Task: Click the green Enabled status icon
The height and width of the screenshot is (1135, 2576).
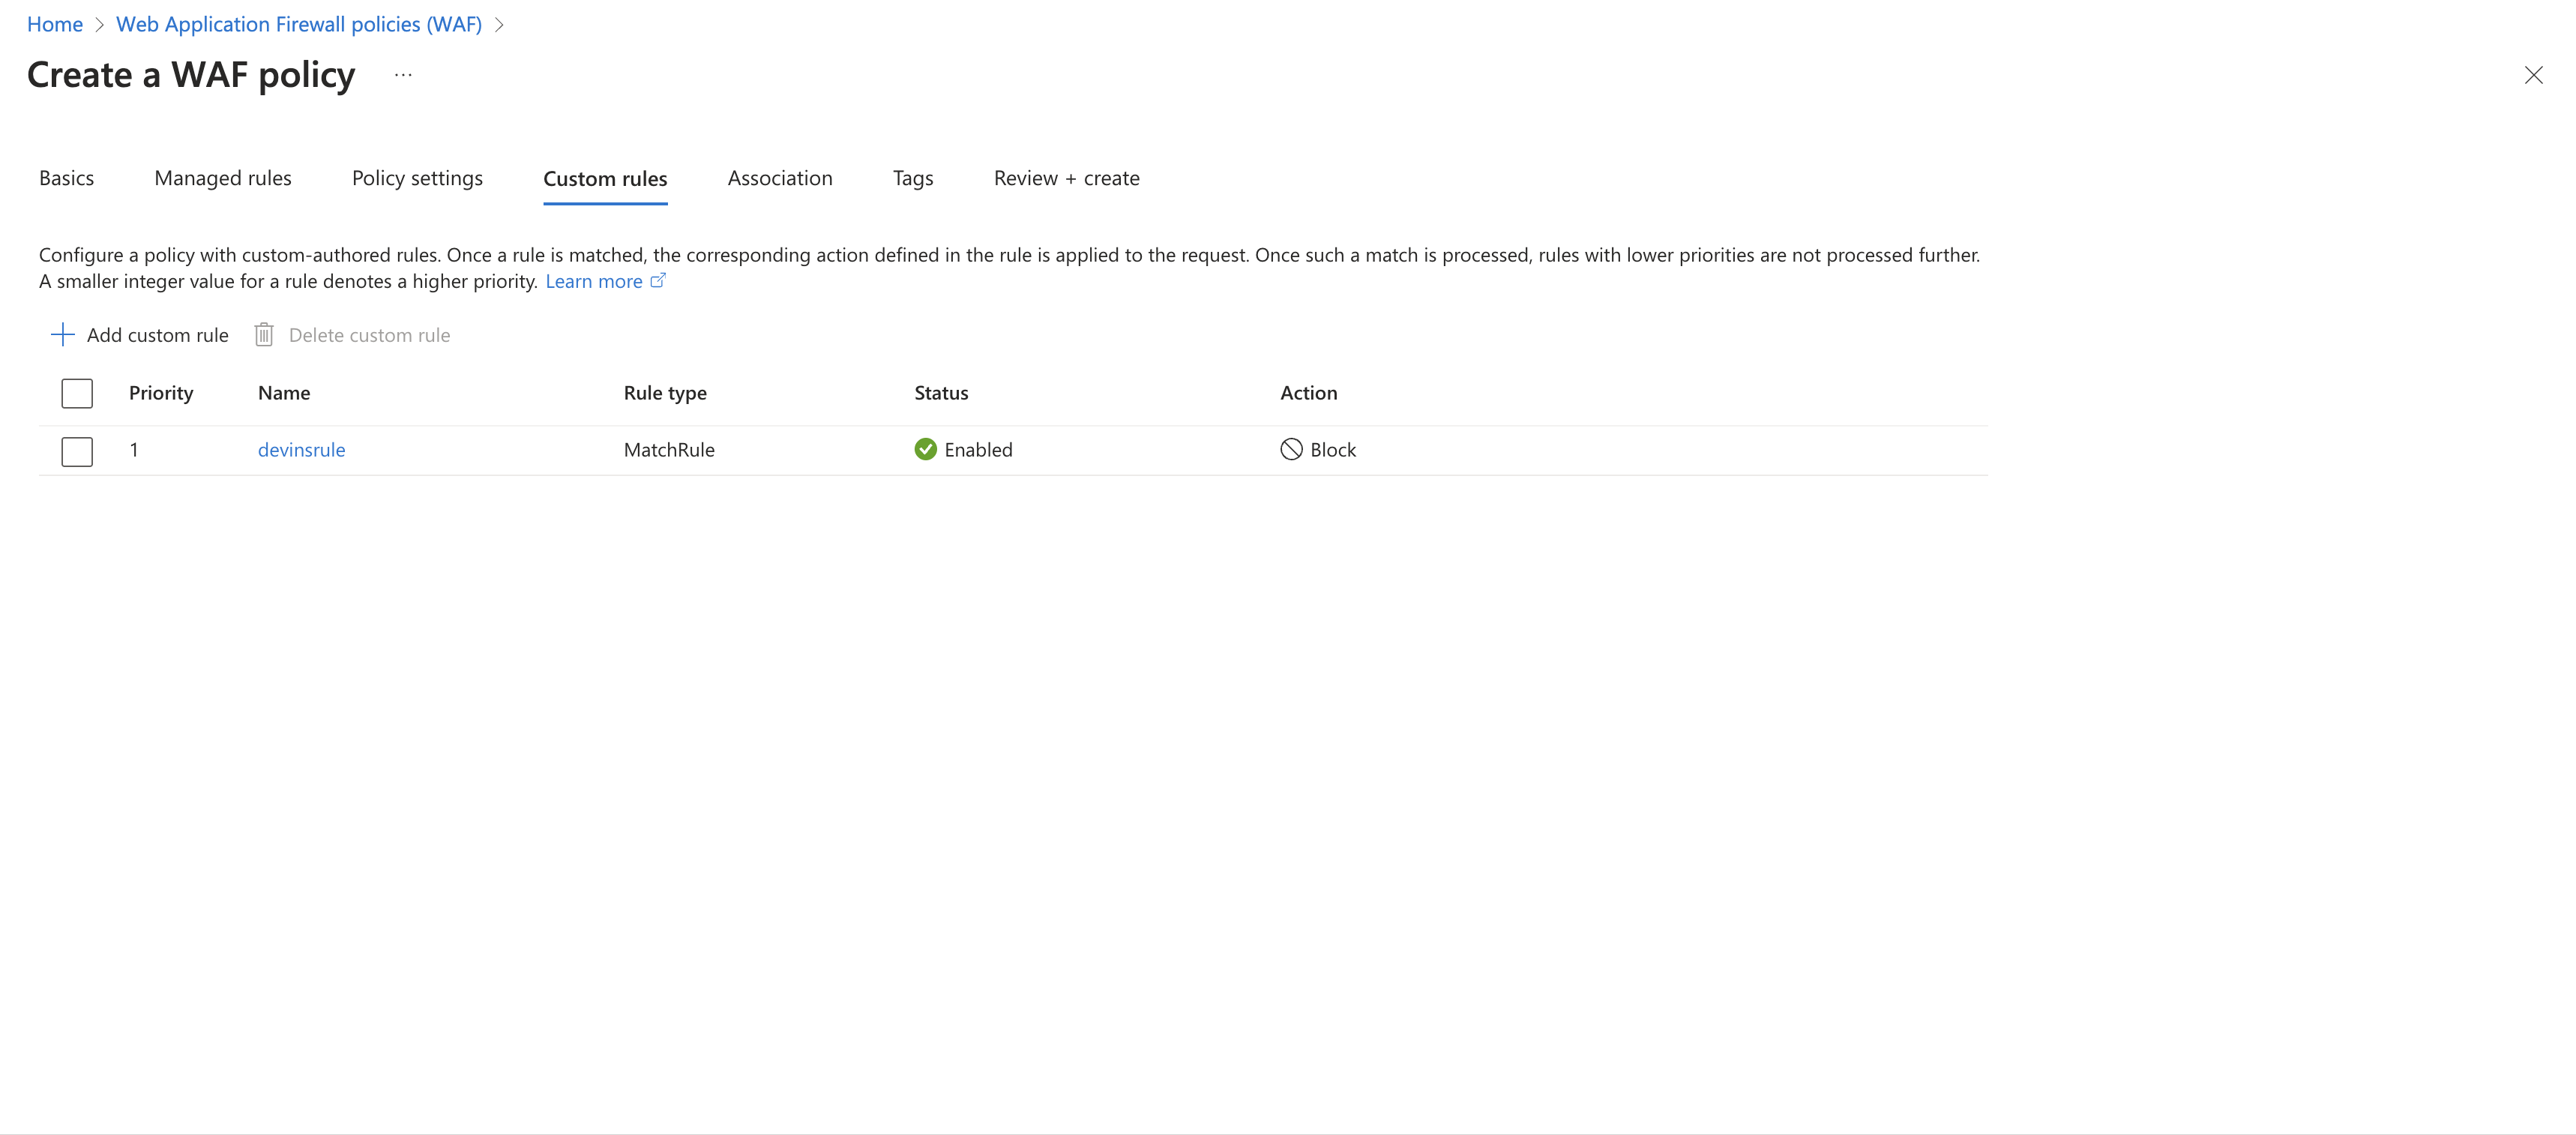Action: tap(925, 449)
